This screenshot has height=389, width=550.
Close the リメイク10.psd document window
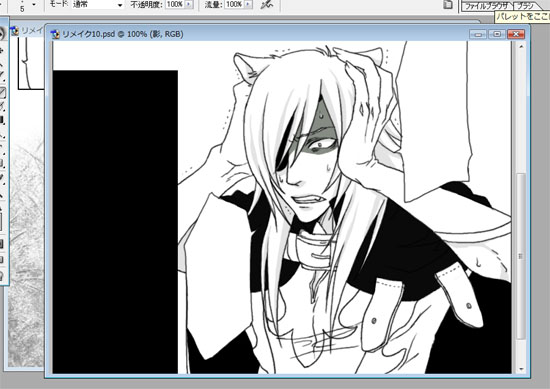click(516, 34)
